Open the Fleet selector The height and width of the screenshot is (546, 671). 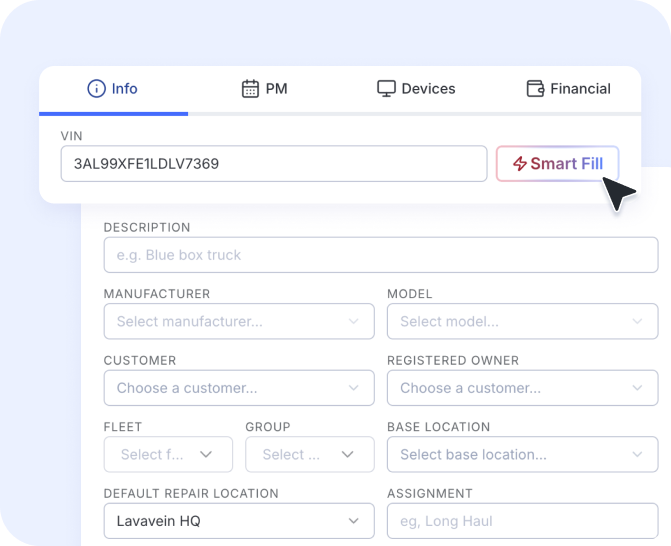(x=168, y=454)
